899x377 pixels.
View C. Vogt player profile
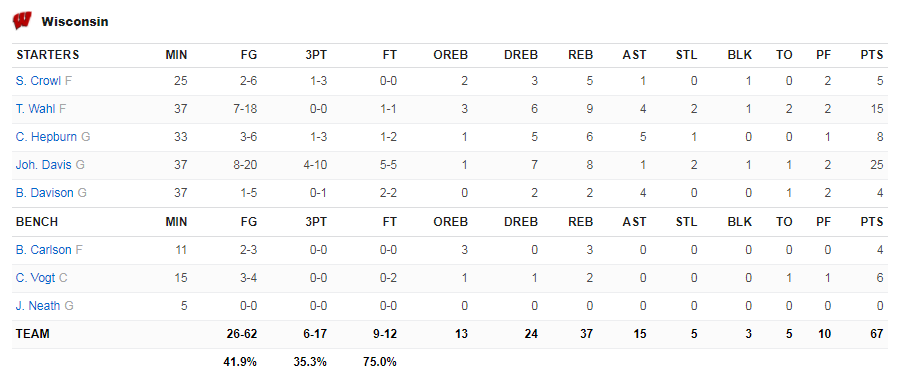[36, 278]
